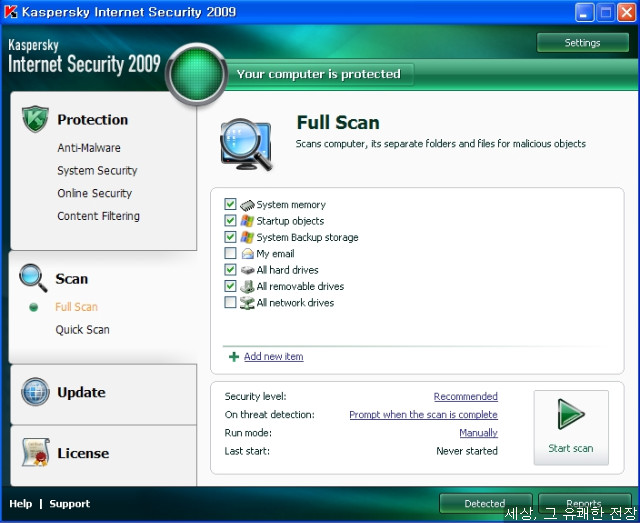
Task: Select Anti-Malware under Protection
Action: (x=89, y=148)
